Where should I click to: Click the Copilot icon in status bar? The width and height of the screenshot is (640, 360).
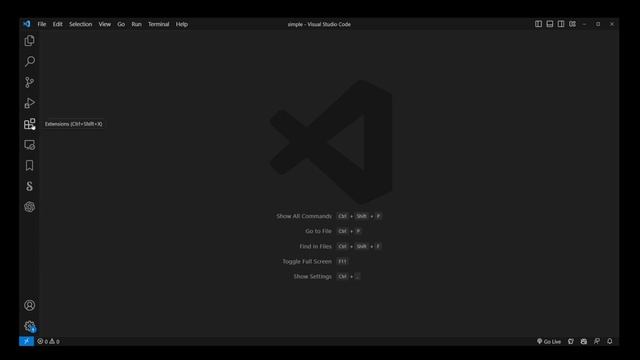tap(584, 341)
